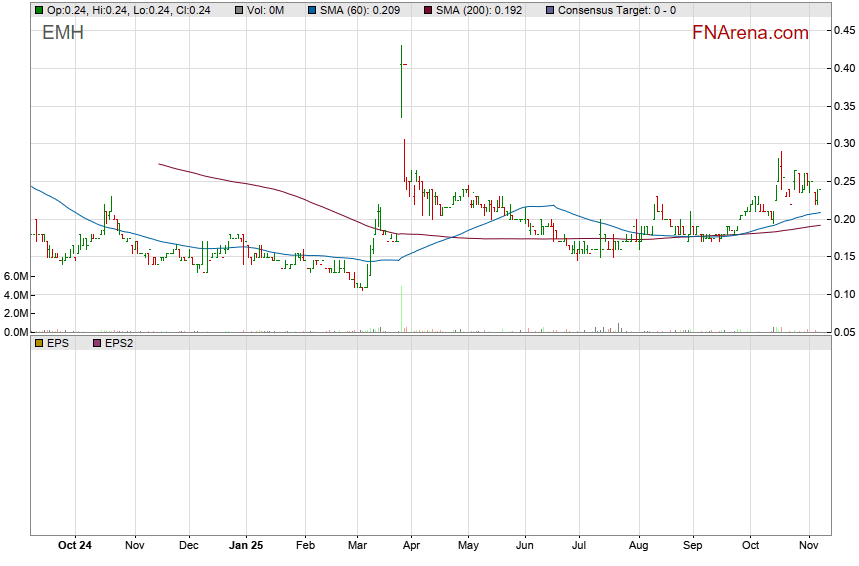
Task: Click the purple Consensus Target legend square
Action: [x=549, y=10]
